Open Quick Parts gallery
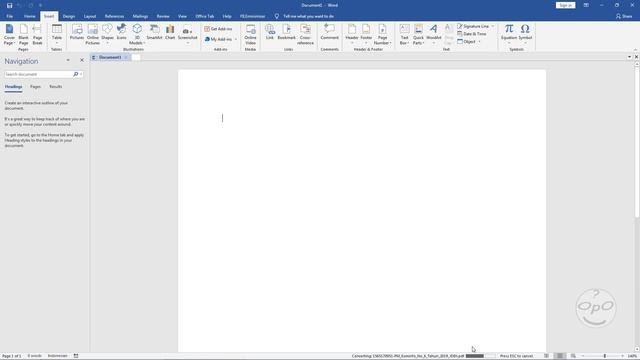The image size is (640, 360). (418, 34)
